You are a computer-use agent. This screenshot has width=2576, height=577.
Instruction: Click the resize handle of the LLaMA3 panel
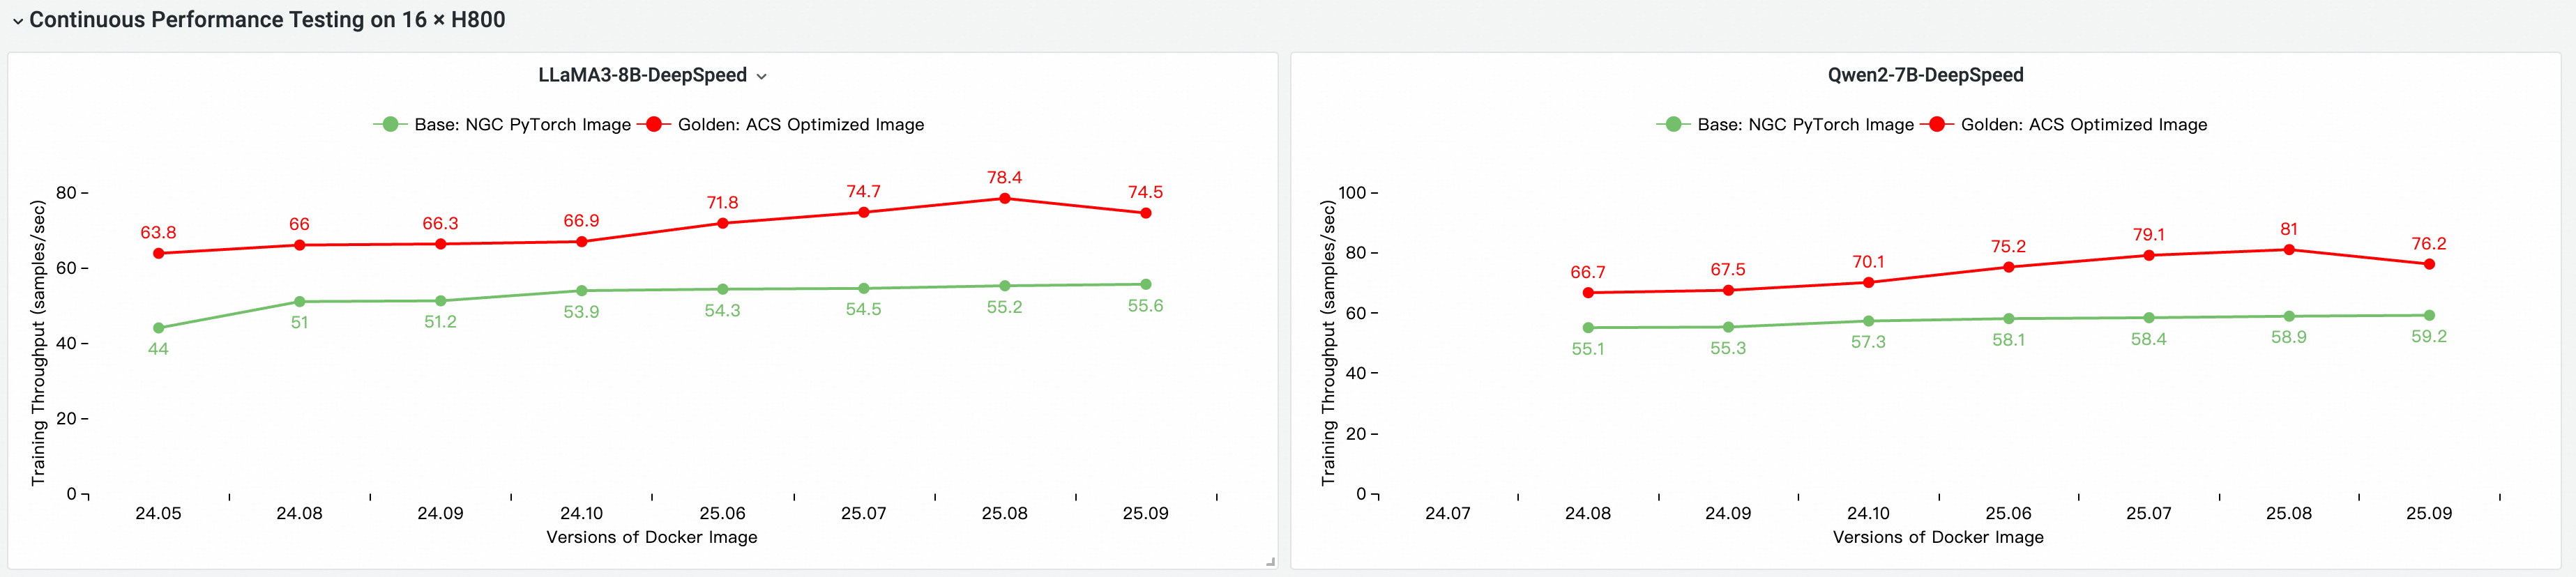coord(1270,562)
